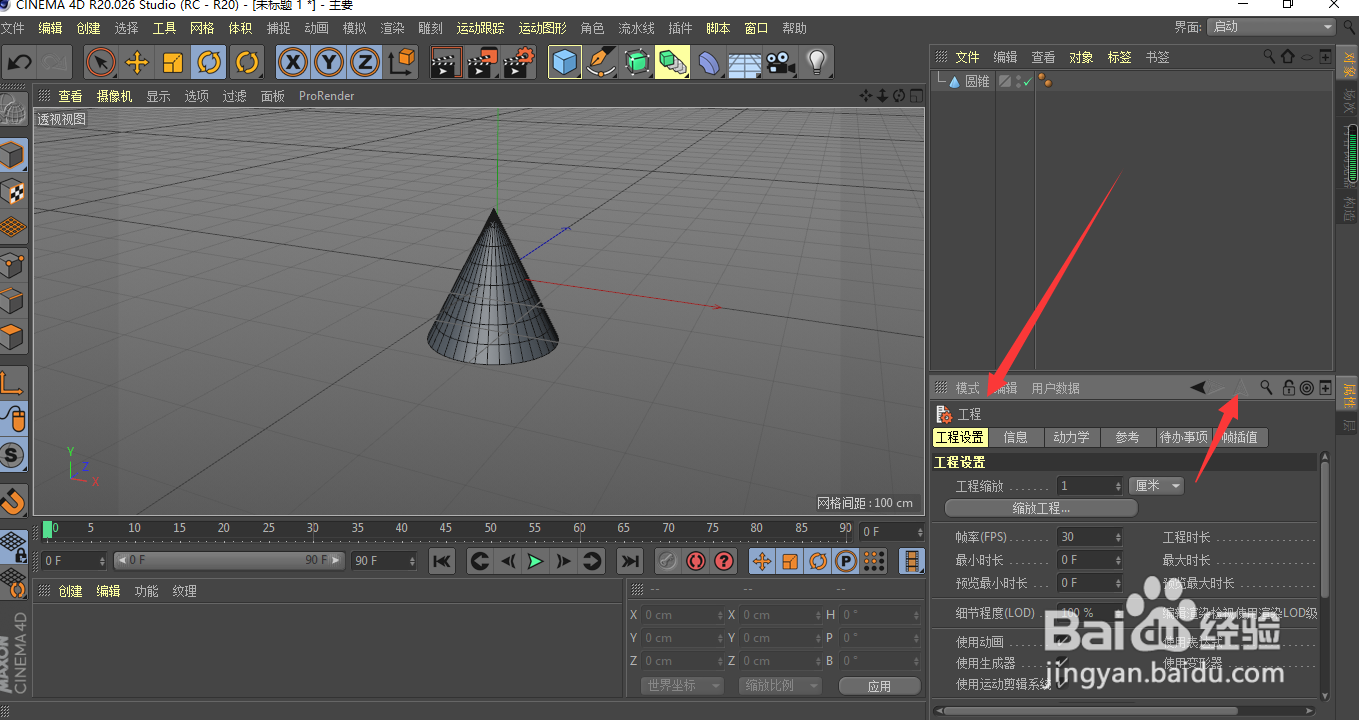Select the 圆锥 object in the list

pyautogui.click(x=977, y=81)
